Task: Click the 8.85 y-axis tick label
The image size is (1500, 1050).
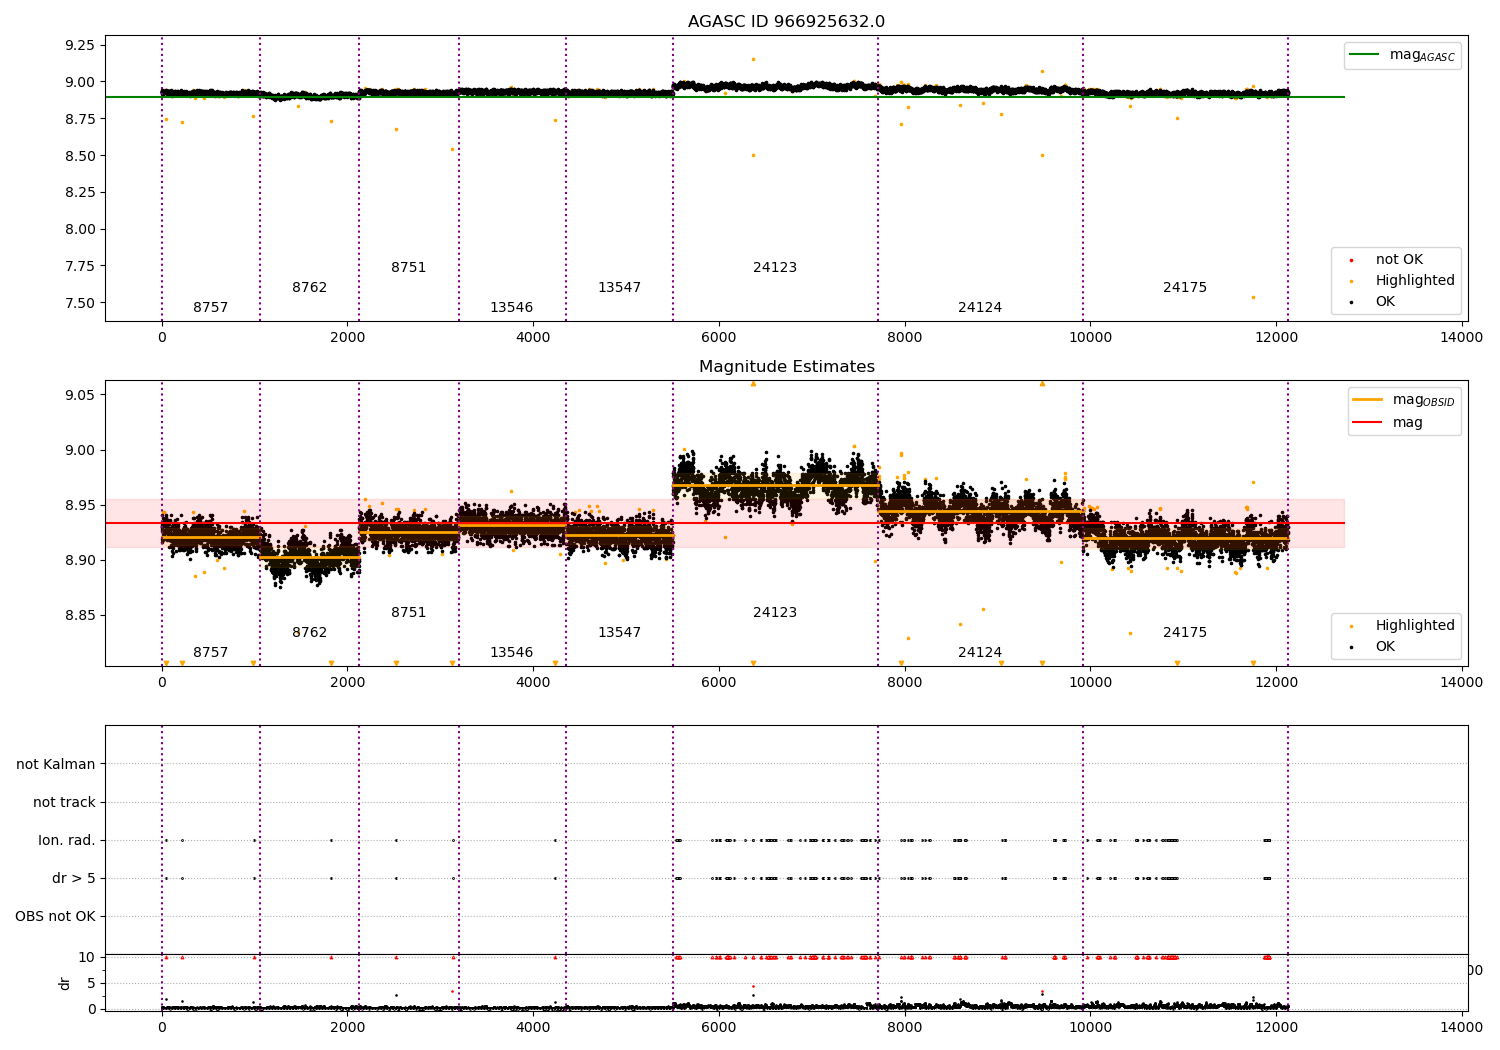Action: click(80, 615)
